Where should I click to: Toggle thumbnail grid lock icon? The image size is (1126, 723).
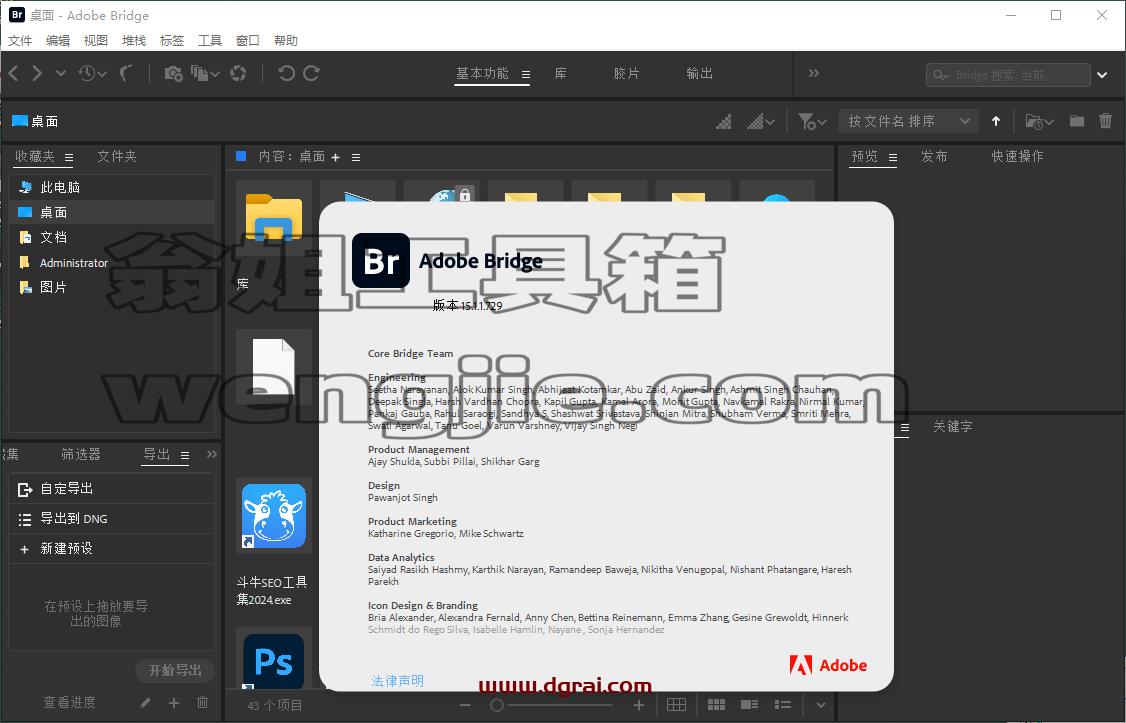pyautogui.click(x=676, y=705)
